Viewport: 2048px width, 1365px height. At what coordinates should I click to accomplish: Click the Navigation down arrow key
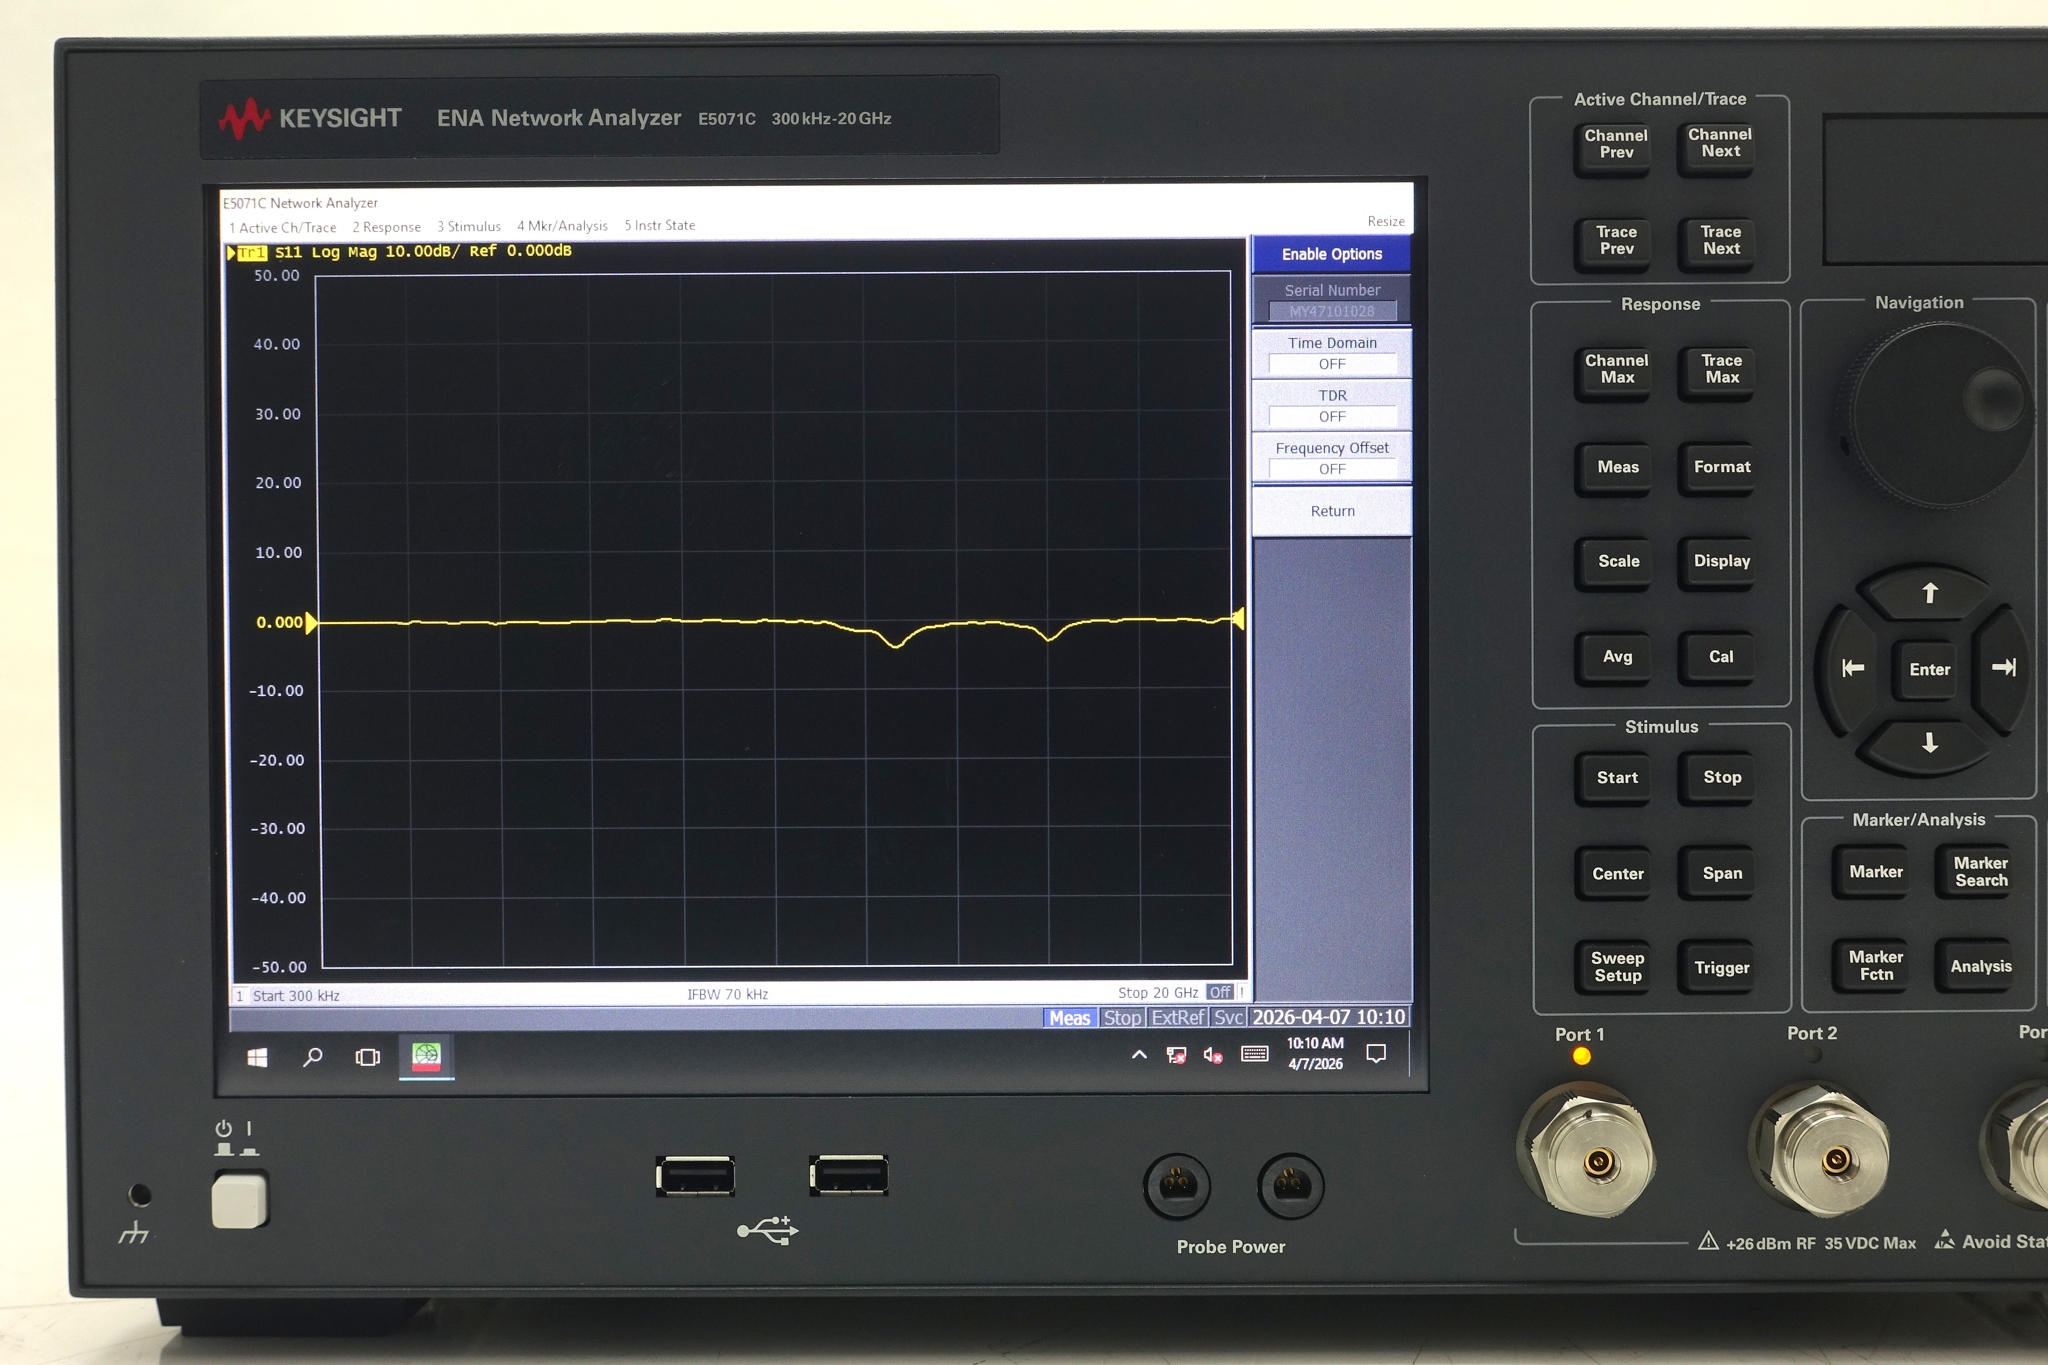tap(1929, 743)
